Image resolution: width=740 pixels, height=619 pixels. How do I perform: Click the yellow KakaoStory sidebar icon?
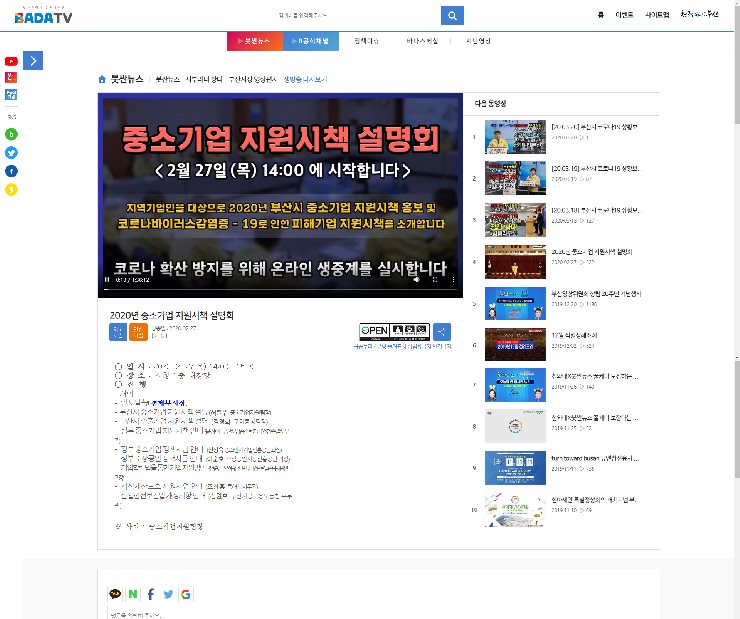[11, 188]
